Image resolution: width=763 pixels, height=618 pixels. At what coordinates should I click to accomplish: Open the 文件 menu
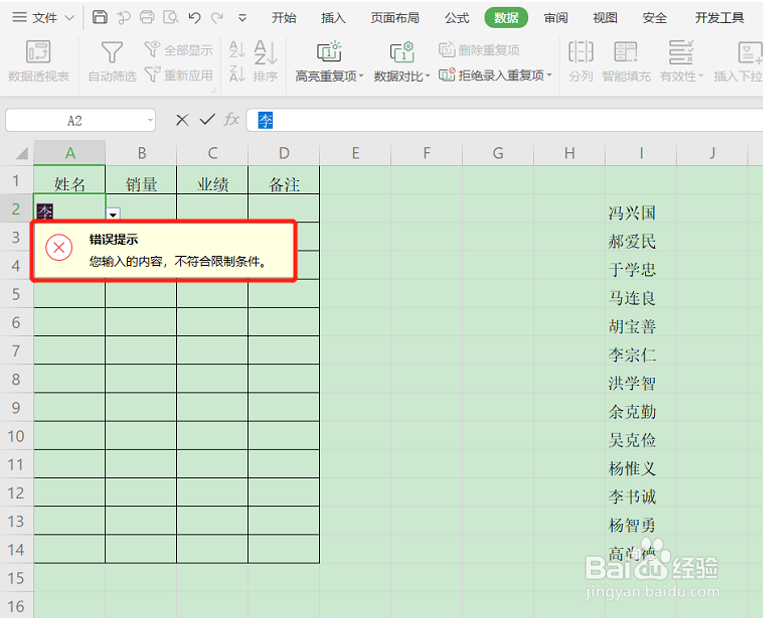[44, 18]
